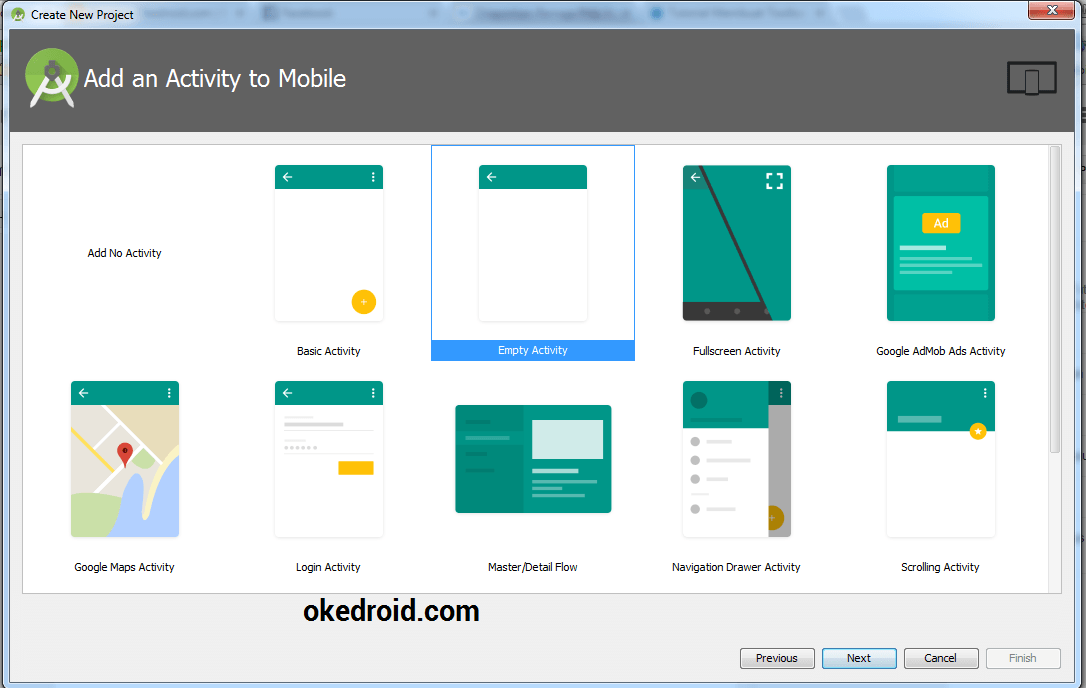Click the back arrow in Empty Activity preview
Viewport: 1086px width, 688px height.
(491, 176)
